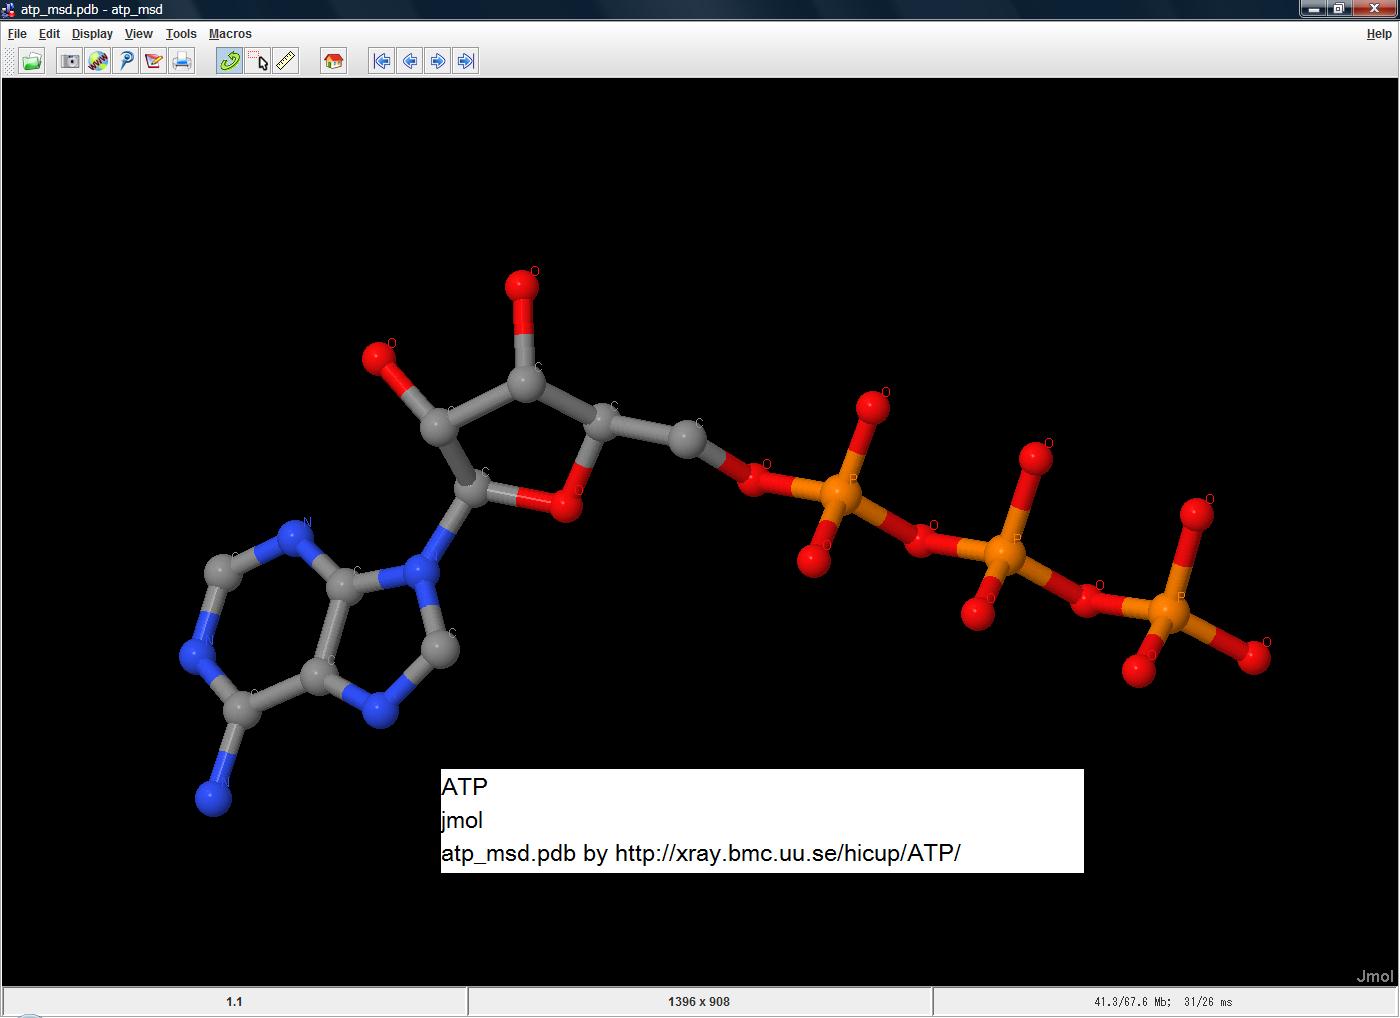The width and height of the screenshot is (1400, 1018).
Task: Activate the measure distance ruler tool
Action: (285, 61)
